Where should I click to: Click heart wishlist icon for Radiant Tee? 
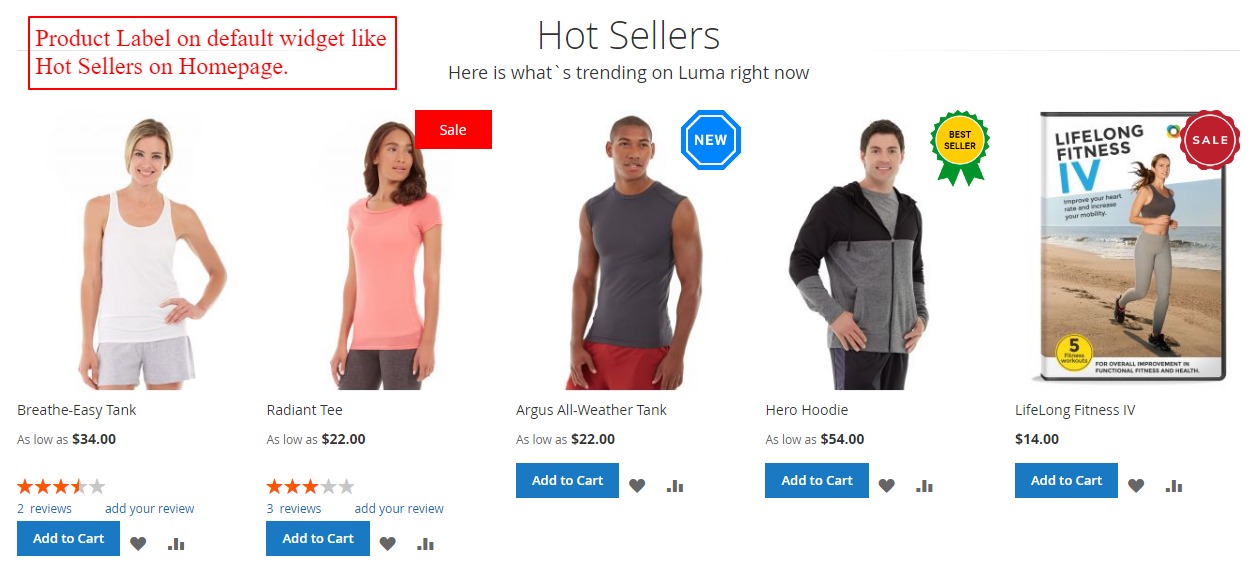click(387, 544)
